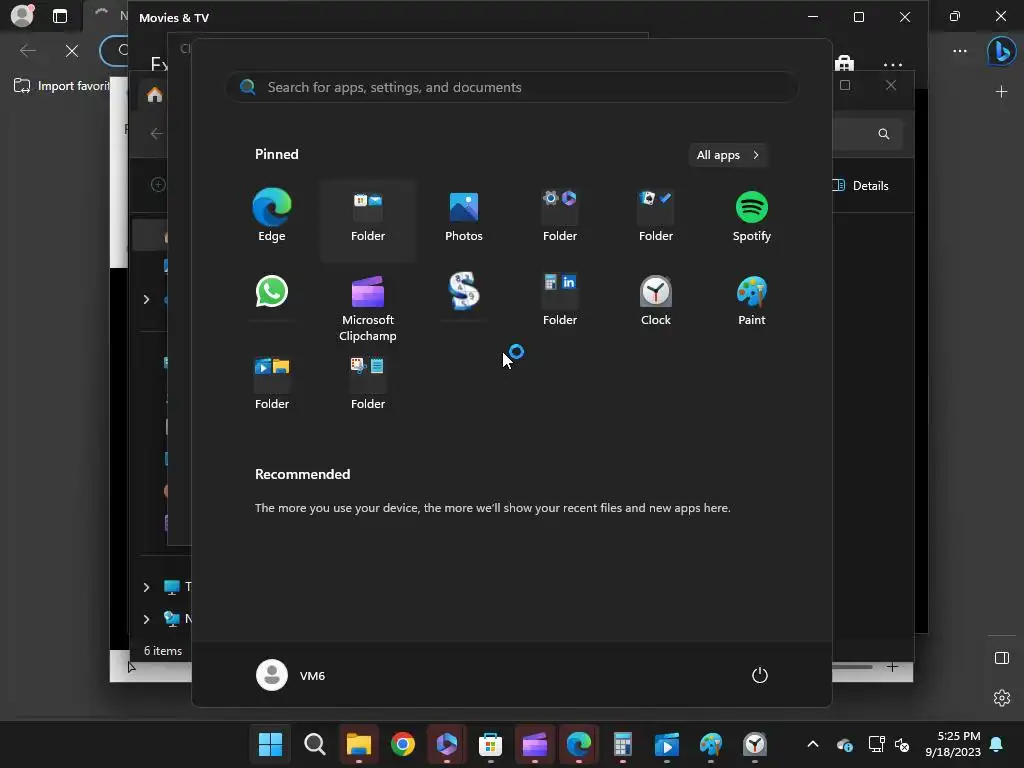Switch to Edge in the taskbar
The width and height of the screenshot is (1024, 768).
(x=579, y=744)
